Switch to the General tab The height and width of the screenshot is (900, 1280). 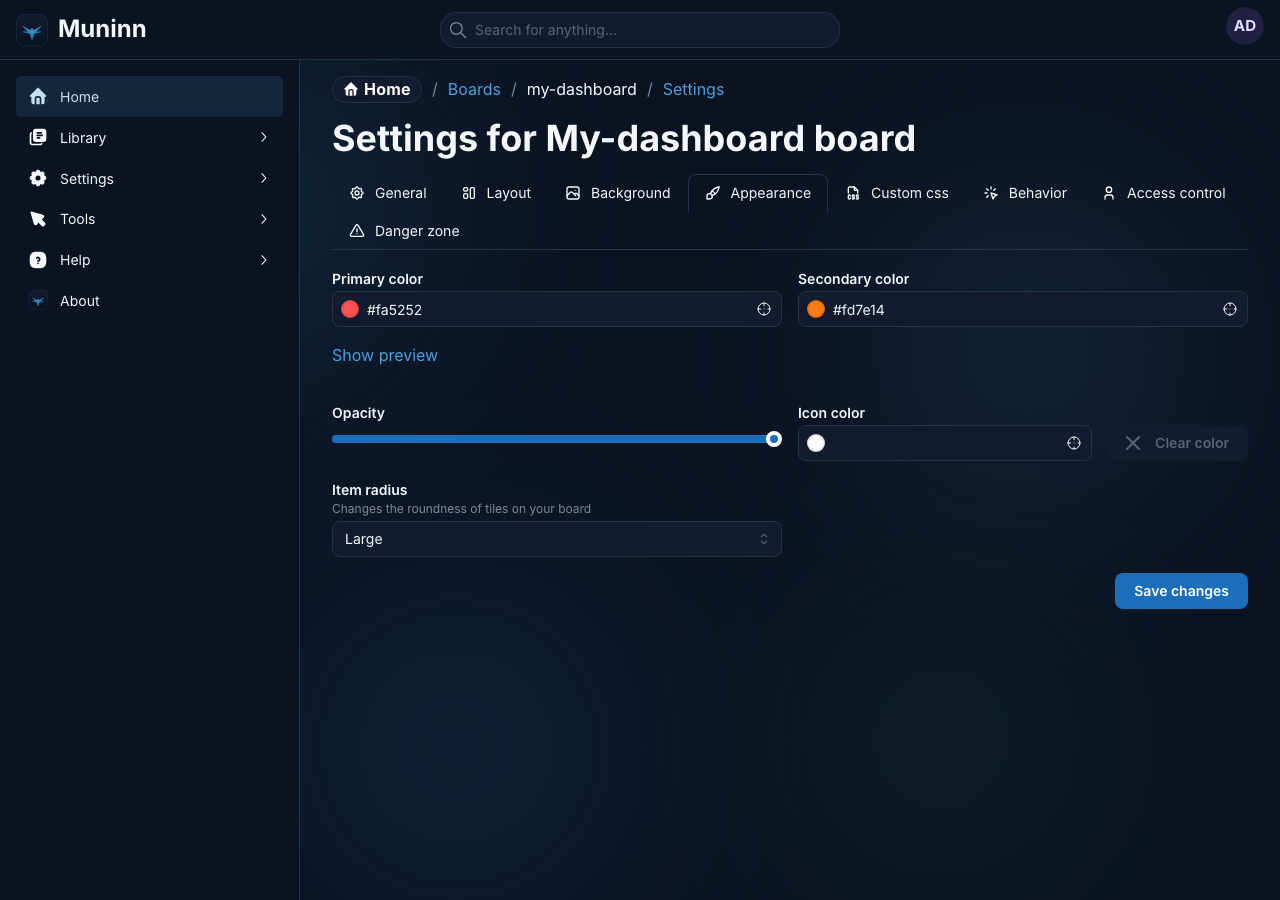click(x=388, y=193)
